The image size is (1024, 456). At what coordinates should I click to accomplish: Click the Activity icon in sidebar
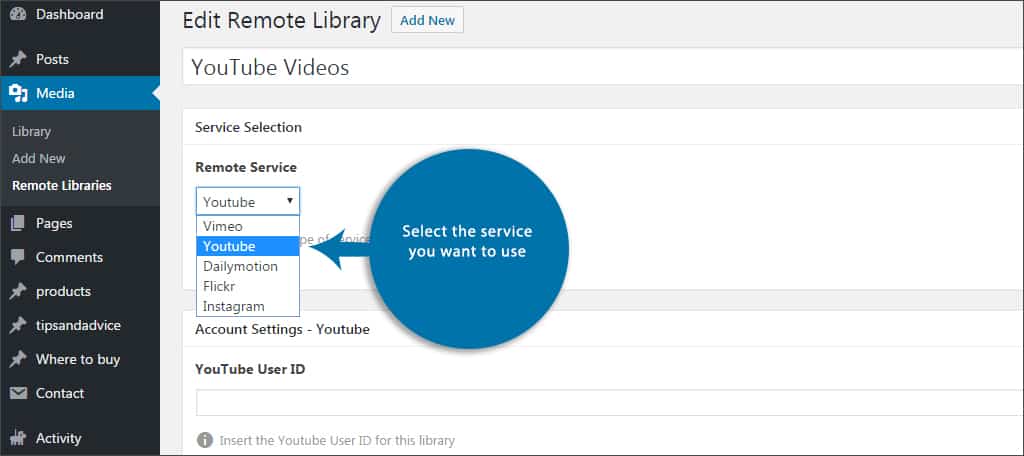[x=18, y=438]
